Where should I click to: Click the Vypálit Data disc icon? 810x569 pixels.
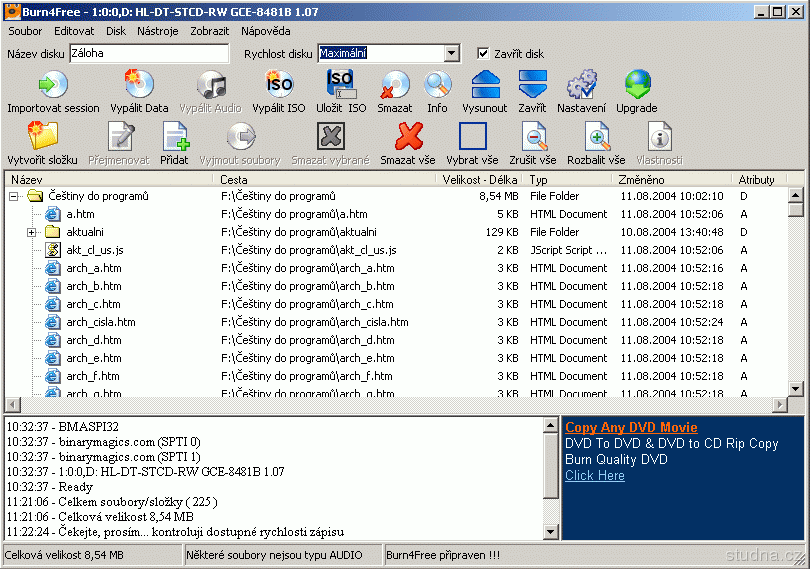coord(139,85)
